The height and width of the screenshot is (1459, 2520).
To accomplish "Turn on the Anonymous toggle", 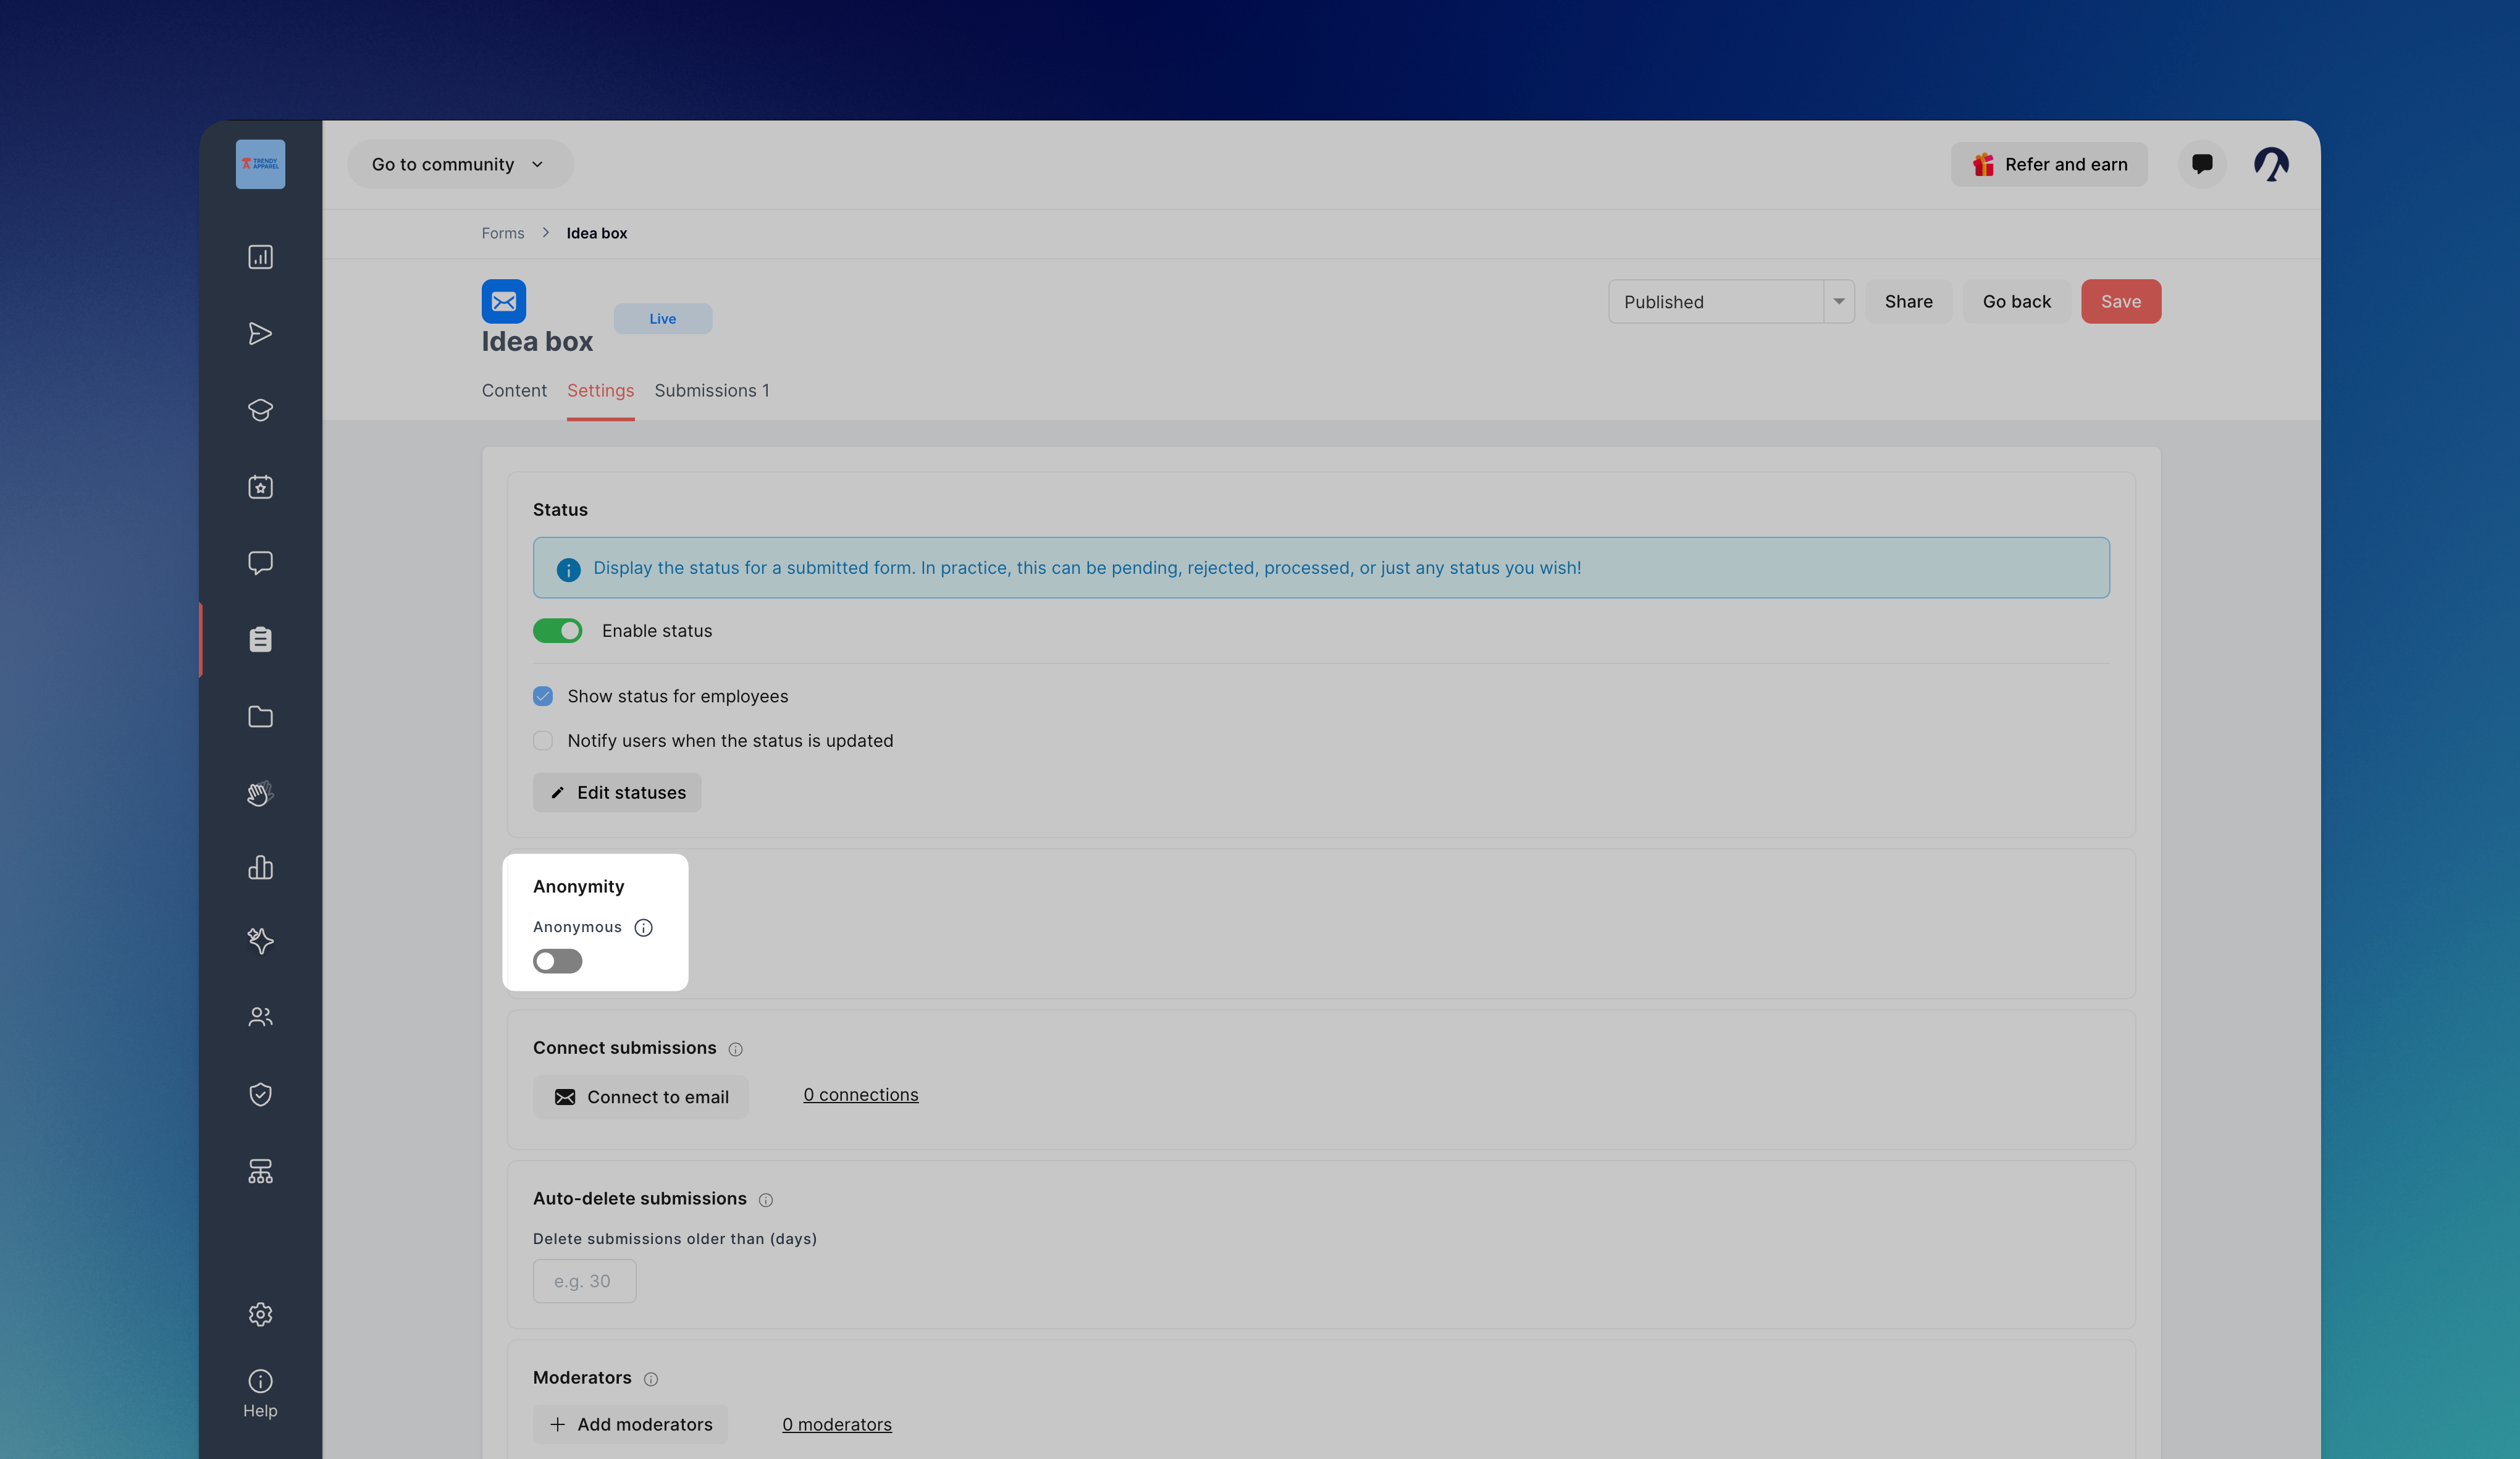I will point(557,961).
